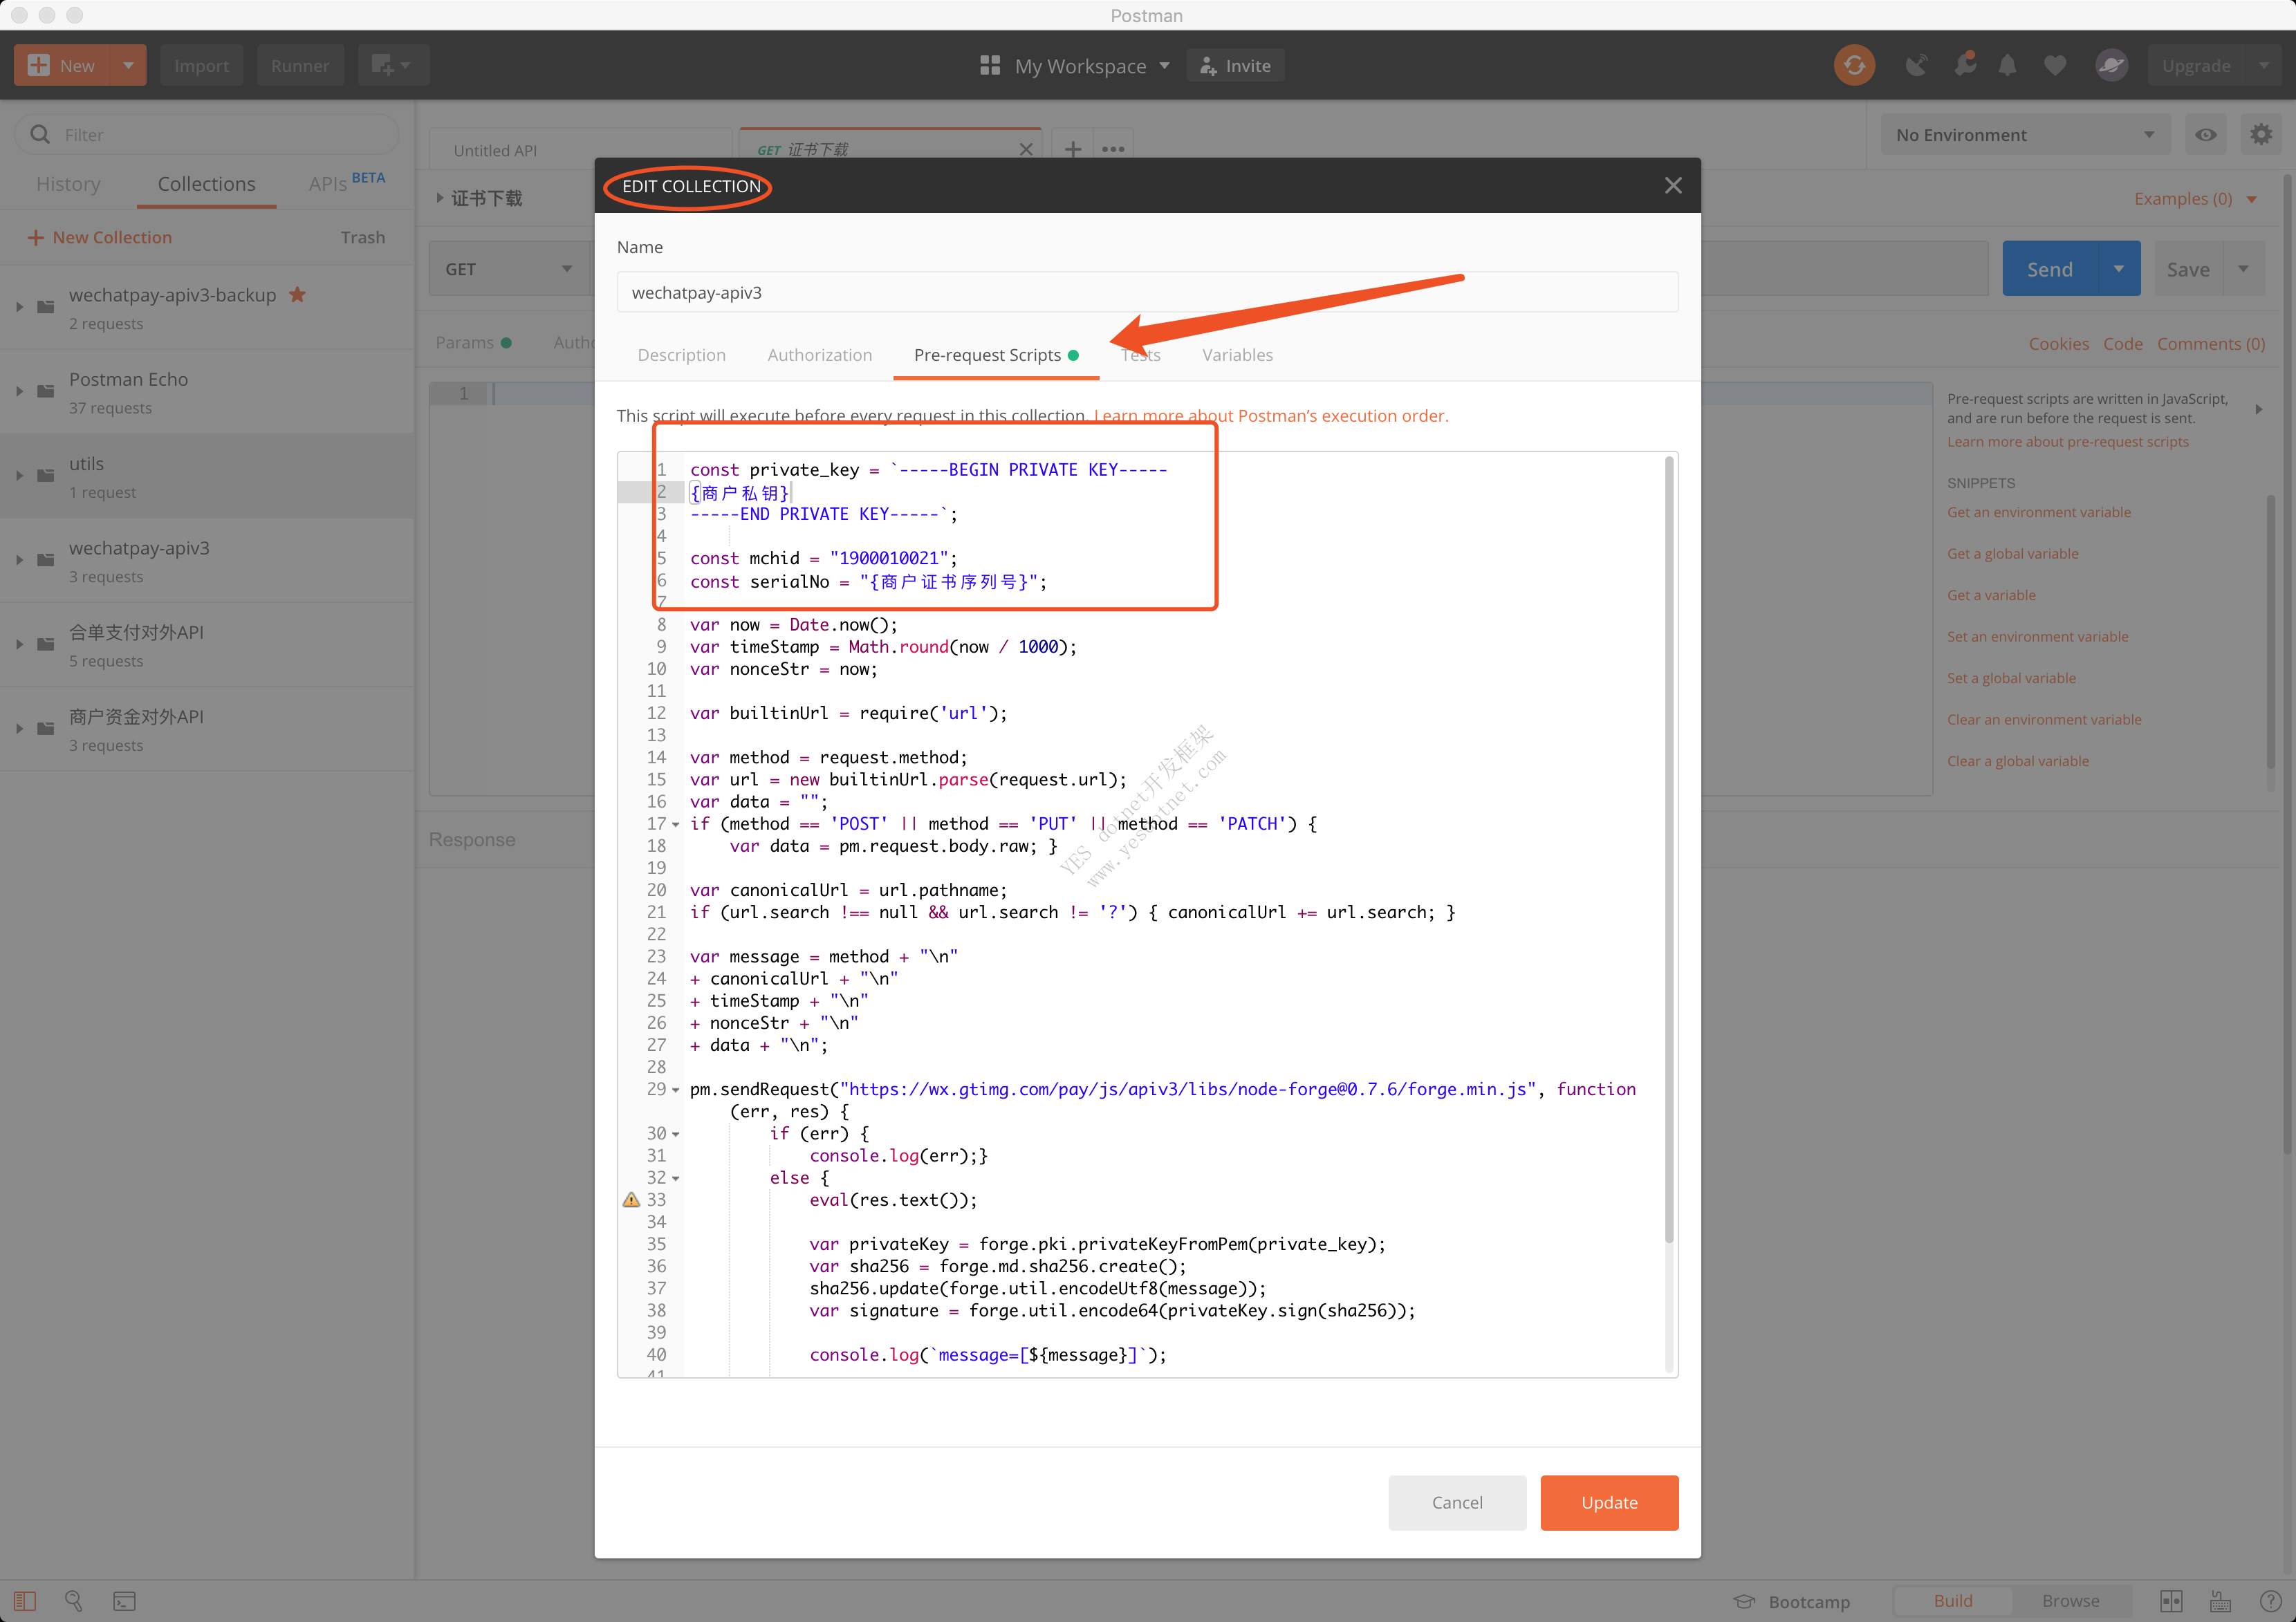The image size is (2296, 1622).
Task: Click the star on wechatpay-apiv3-backup
Action: coord(297,294)
